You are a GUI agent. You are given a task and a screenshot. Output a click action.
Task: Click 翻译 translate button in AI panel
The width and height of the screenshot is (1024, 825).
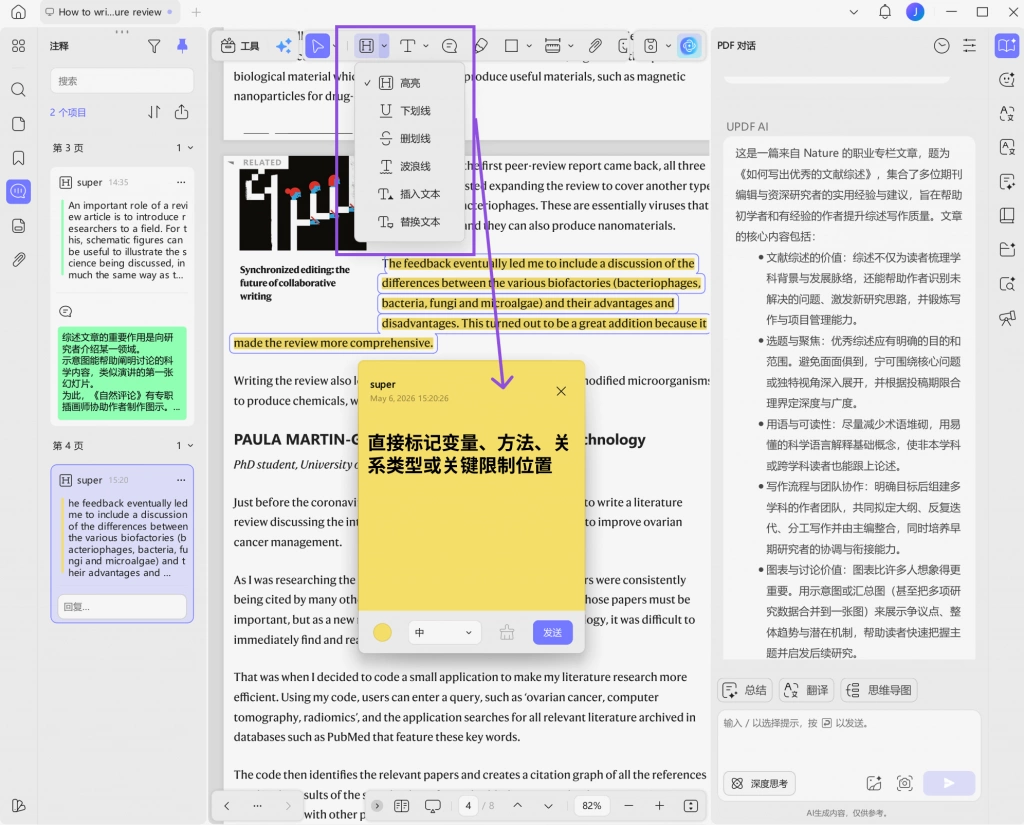click(x=806, y=690)
